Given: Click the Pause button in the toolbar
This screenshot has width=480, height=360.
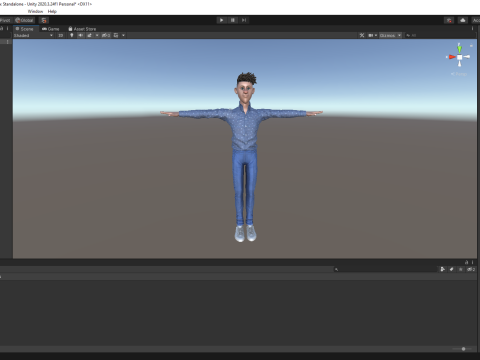Looking at the screenshot, I should [x=233, y=20].
